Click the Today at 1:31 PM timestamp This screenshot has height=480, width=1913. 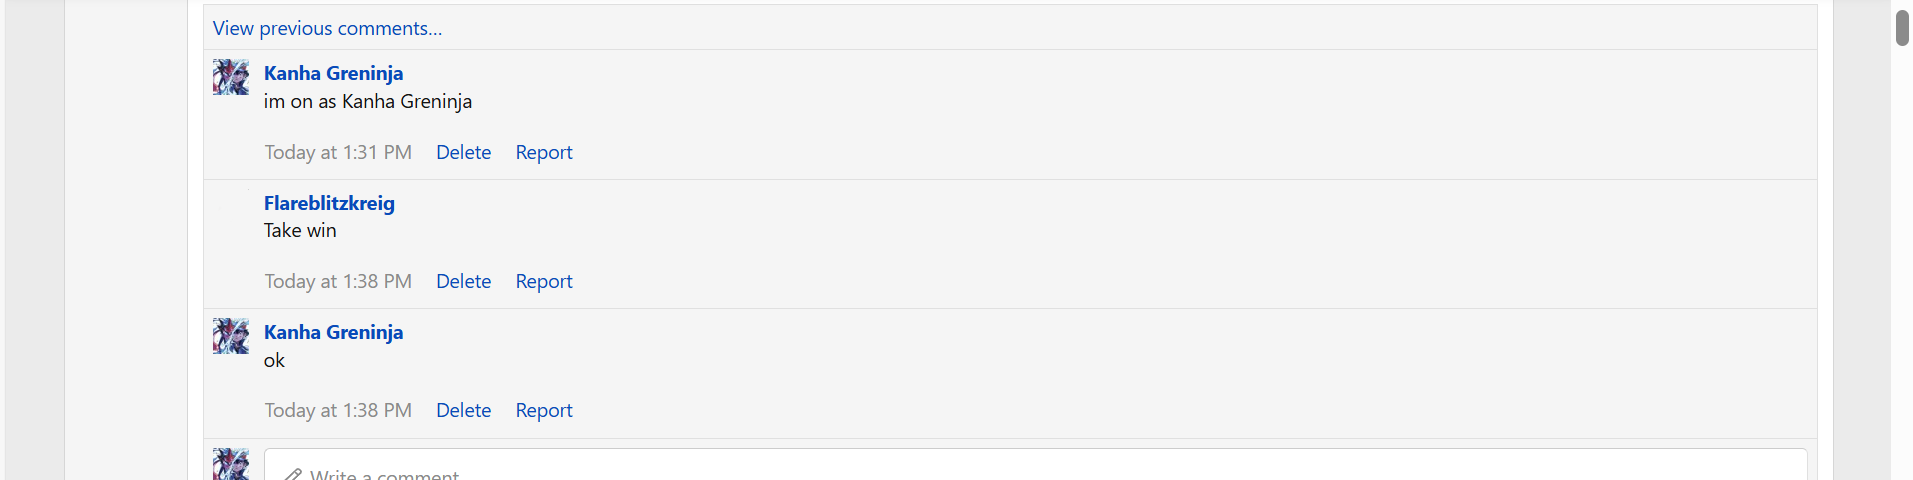coord(338,152)
